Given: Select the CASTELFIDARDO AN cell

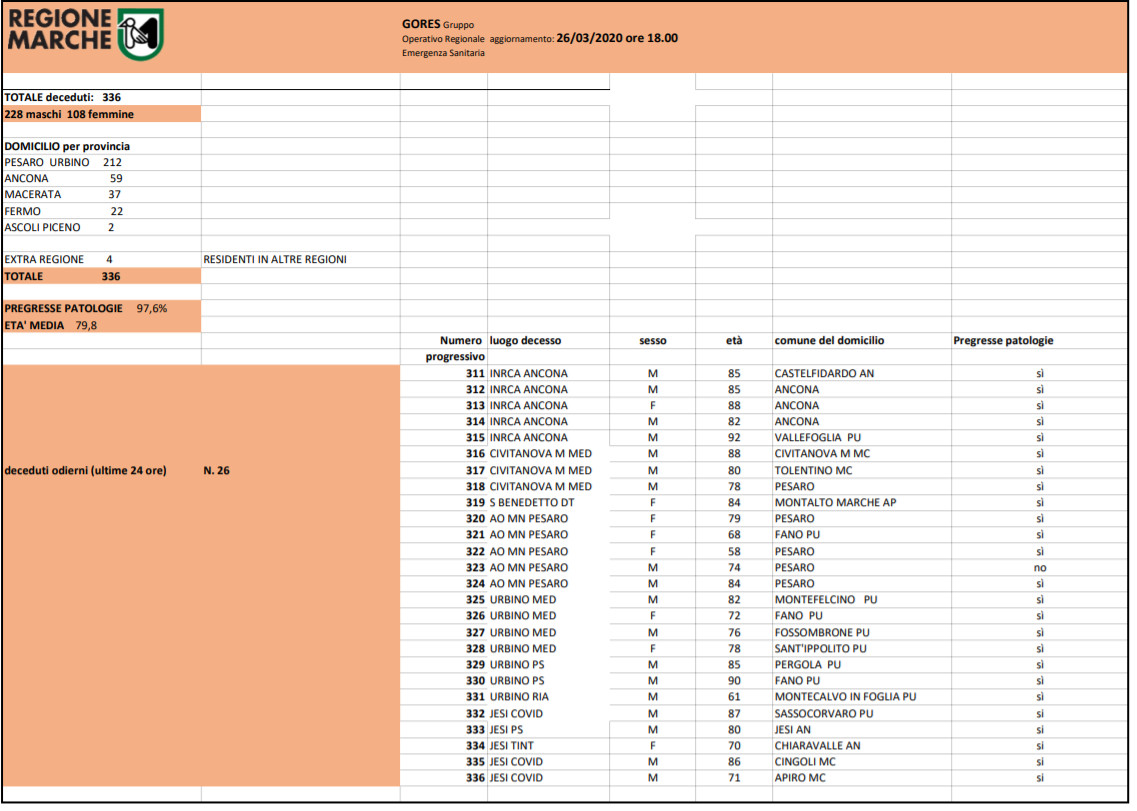Looking at the screenshot, I should 824,374.
